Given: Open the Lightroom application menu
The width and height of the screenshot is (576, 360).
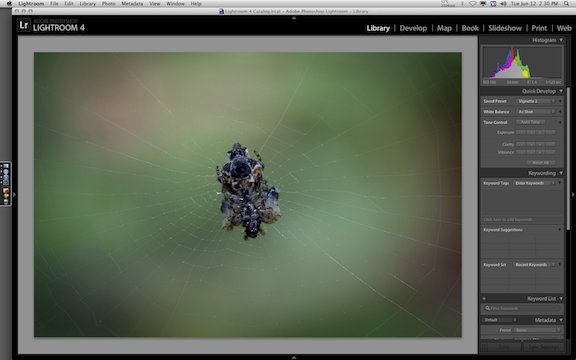Looking at the screenshot, I should pos(31,4).
